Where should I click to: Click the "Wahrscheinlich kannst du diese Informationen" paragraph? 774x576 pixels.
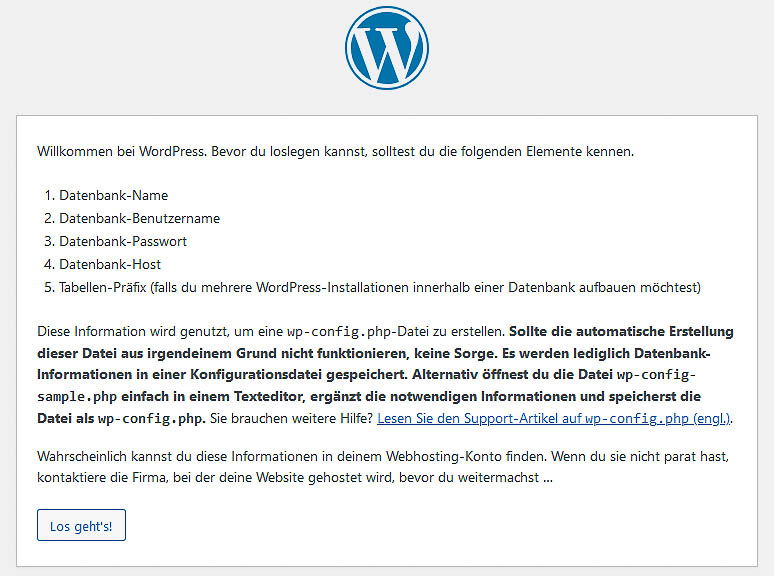(383, 466)
